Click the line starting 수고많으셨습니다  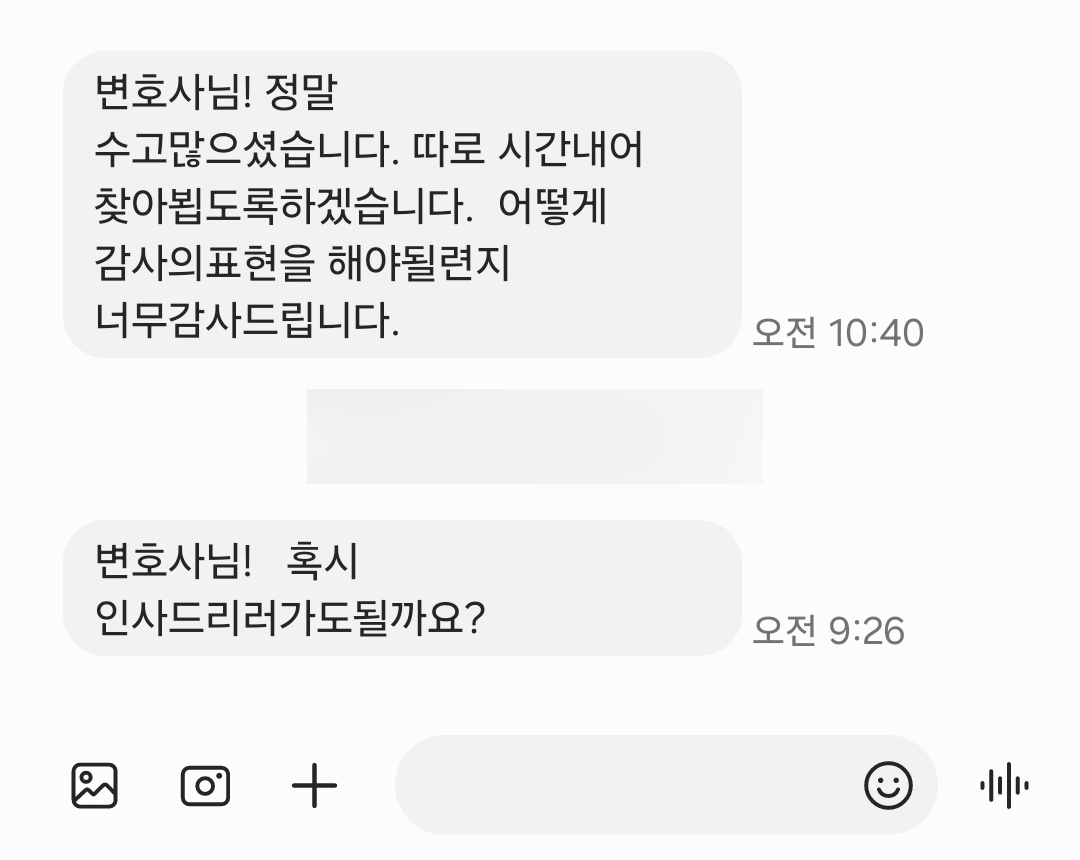(x=368, y=149)
